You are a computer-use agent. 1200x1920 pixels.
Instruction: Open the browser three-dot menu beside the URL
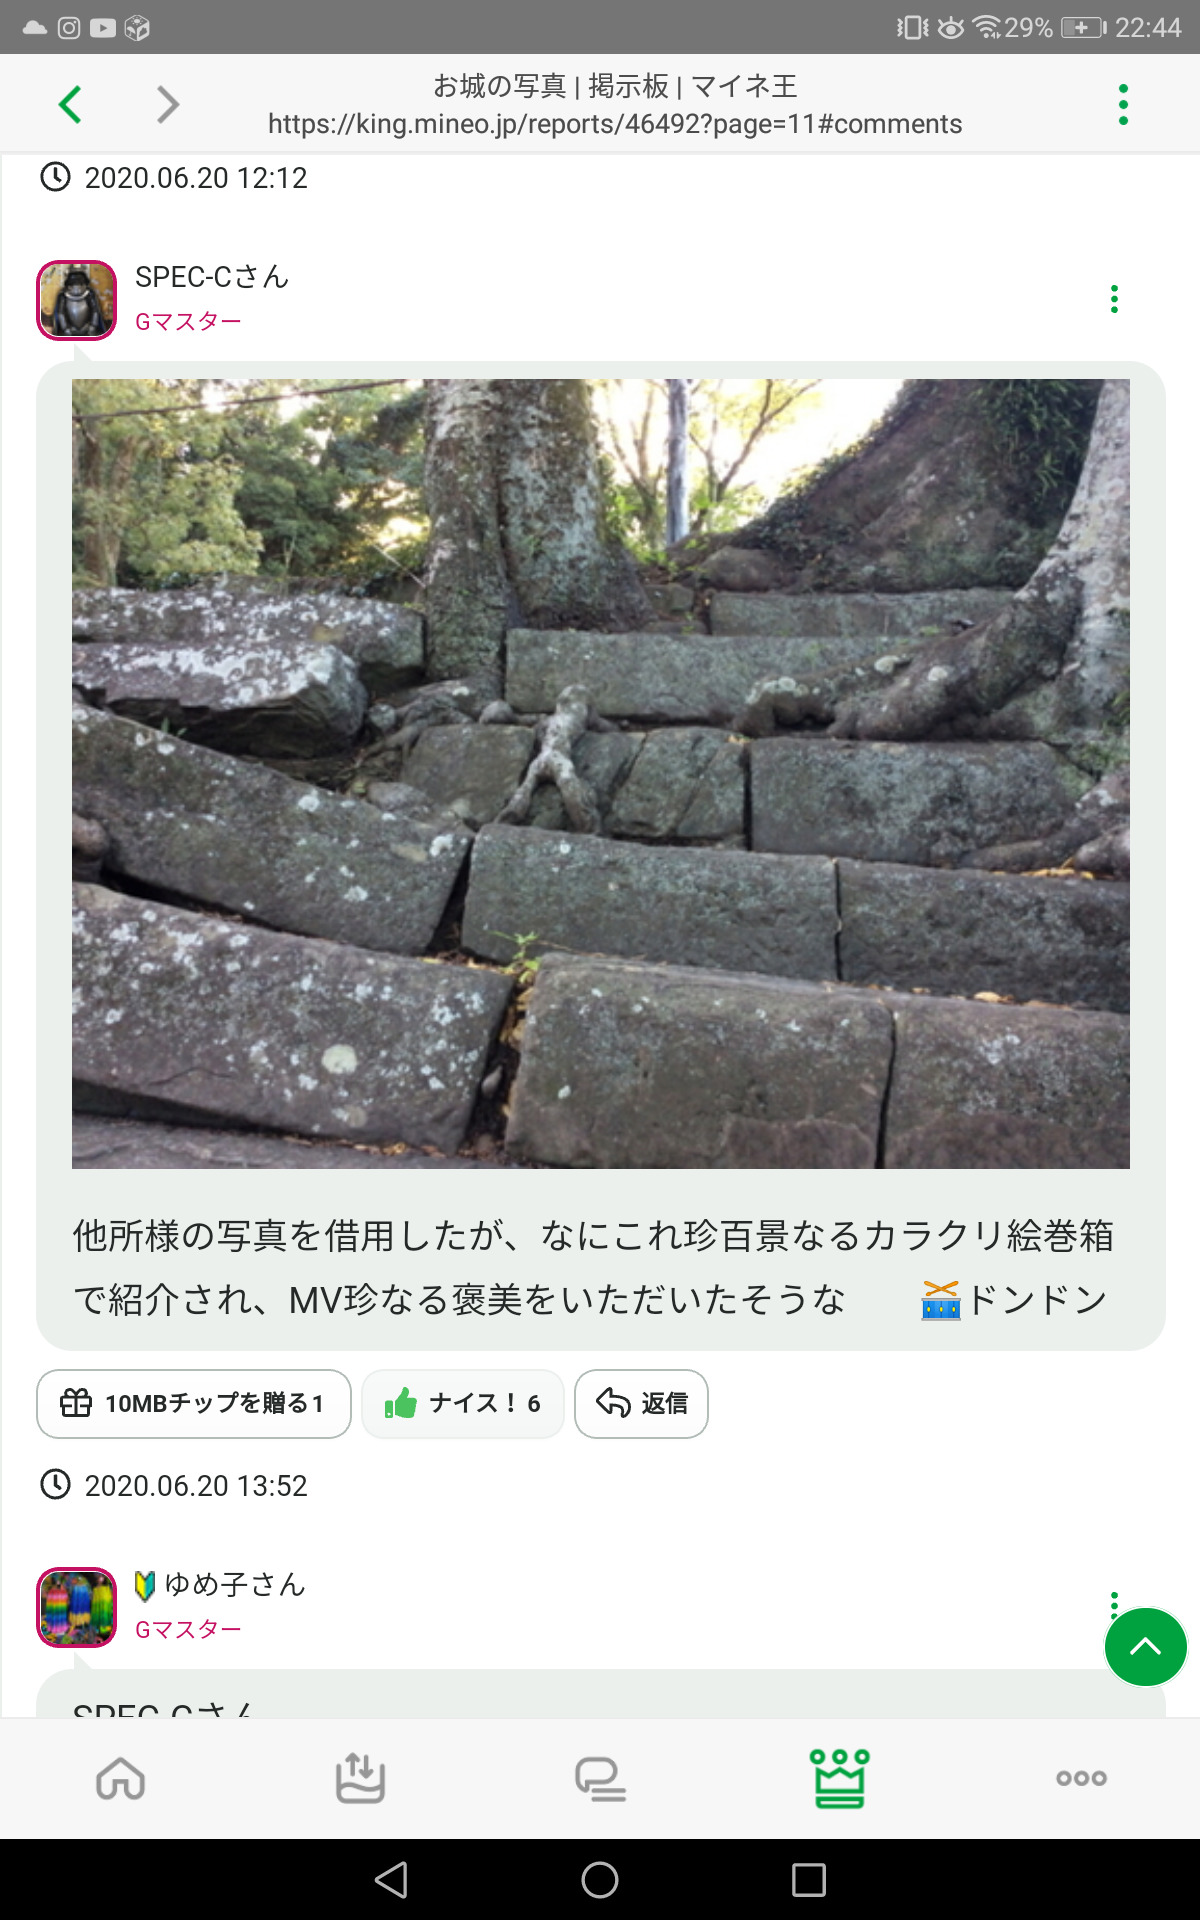coord(1123,104)
